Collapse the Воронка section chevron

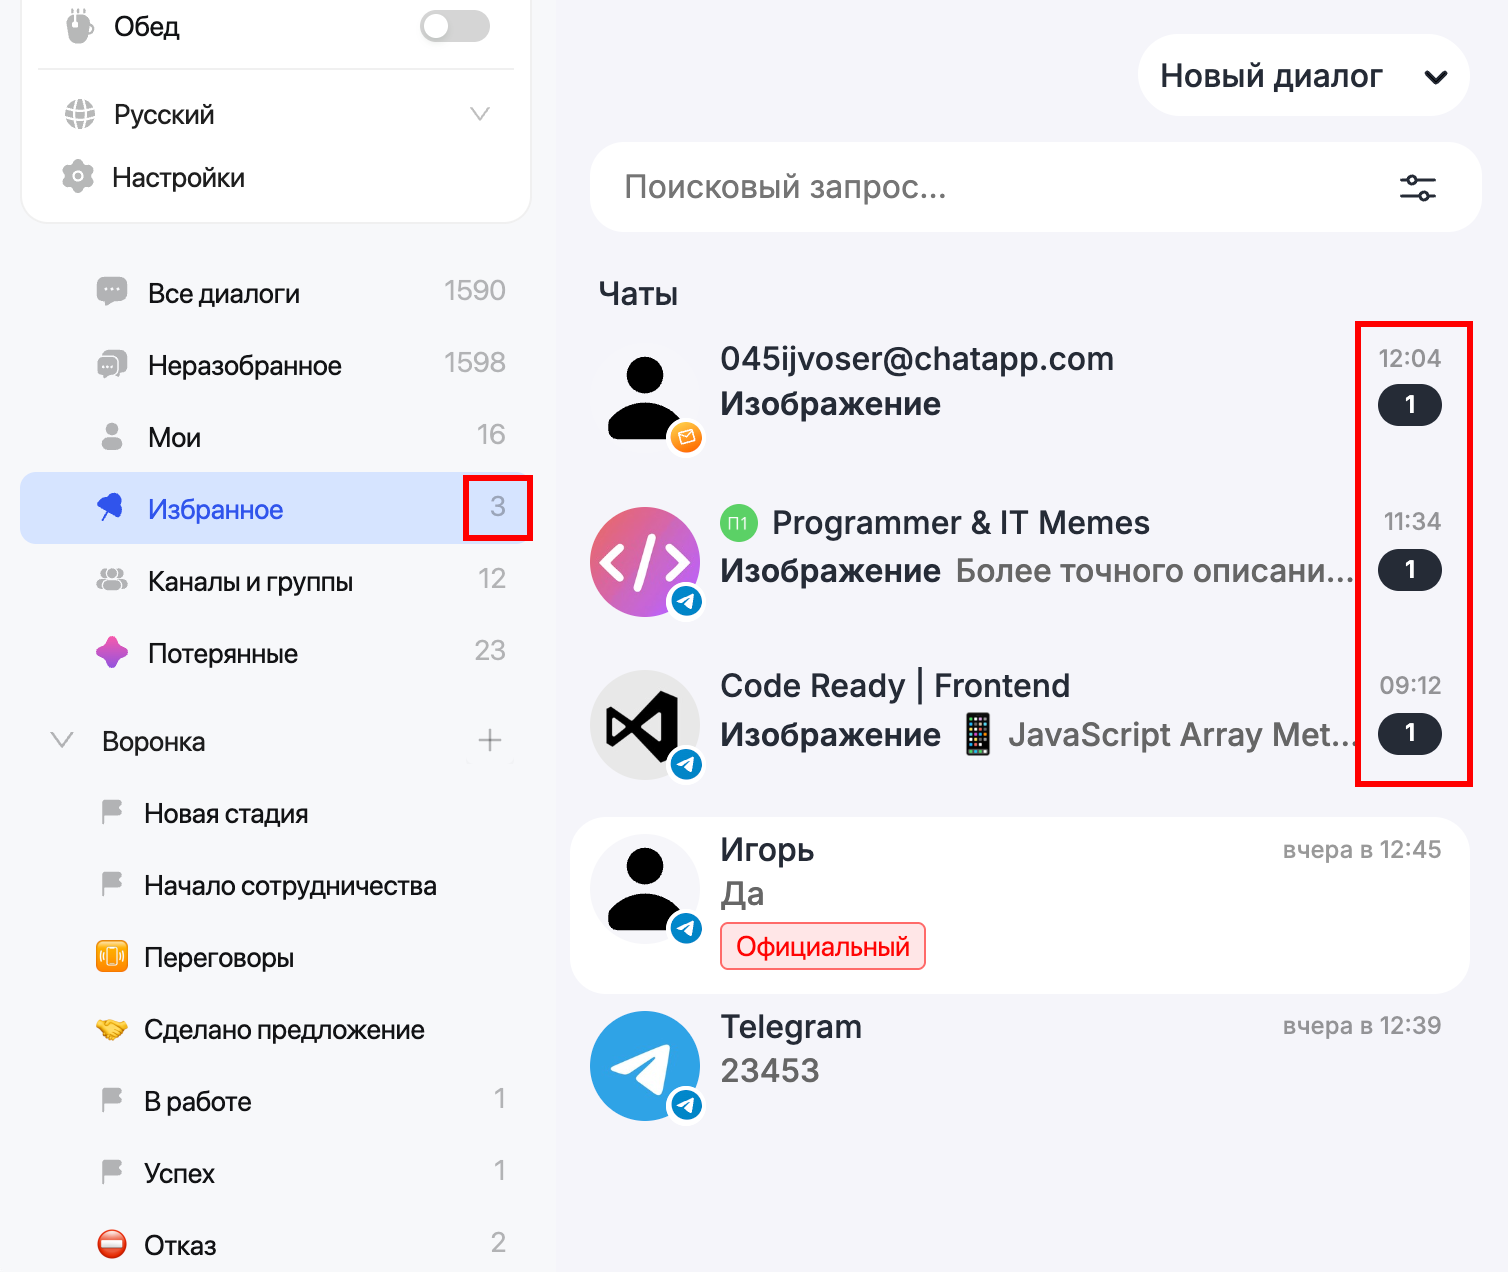[x=62, y=741]
